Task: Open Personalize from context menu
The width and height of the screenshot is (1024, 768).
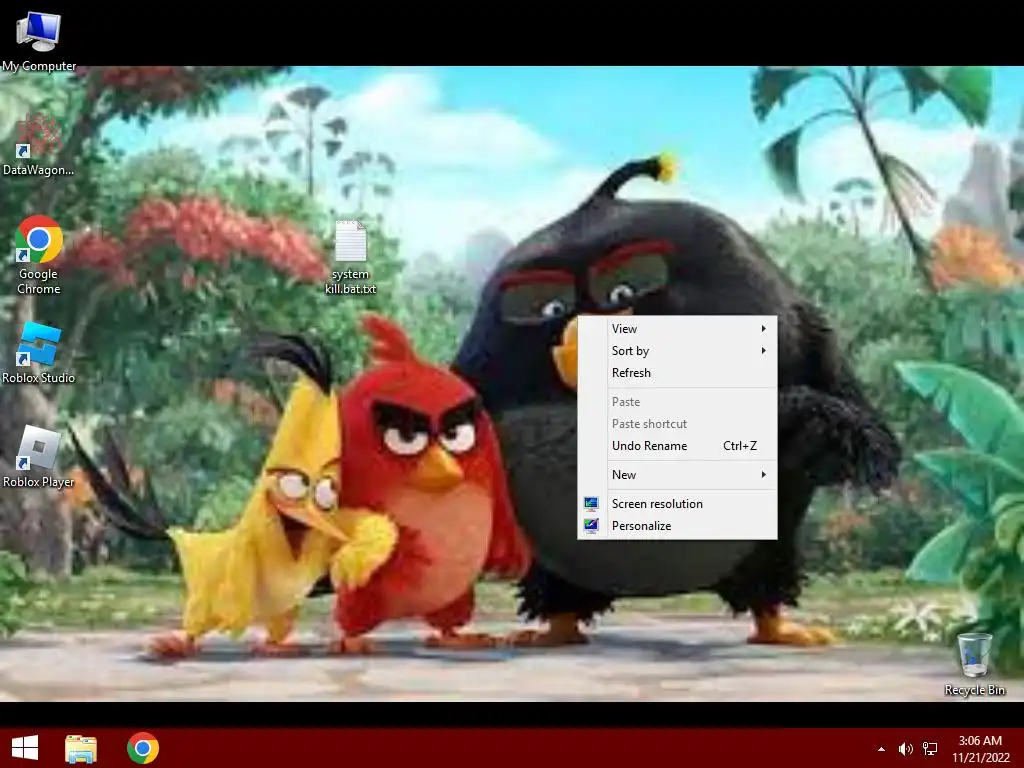Action: 677,526
